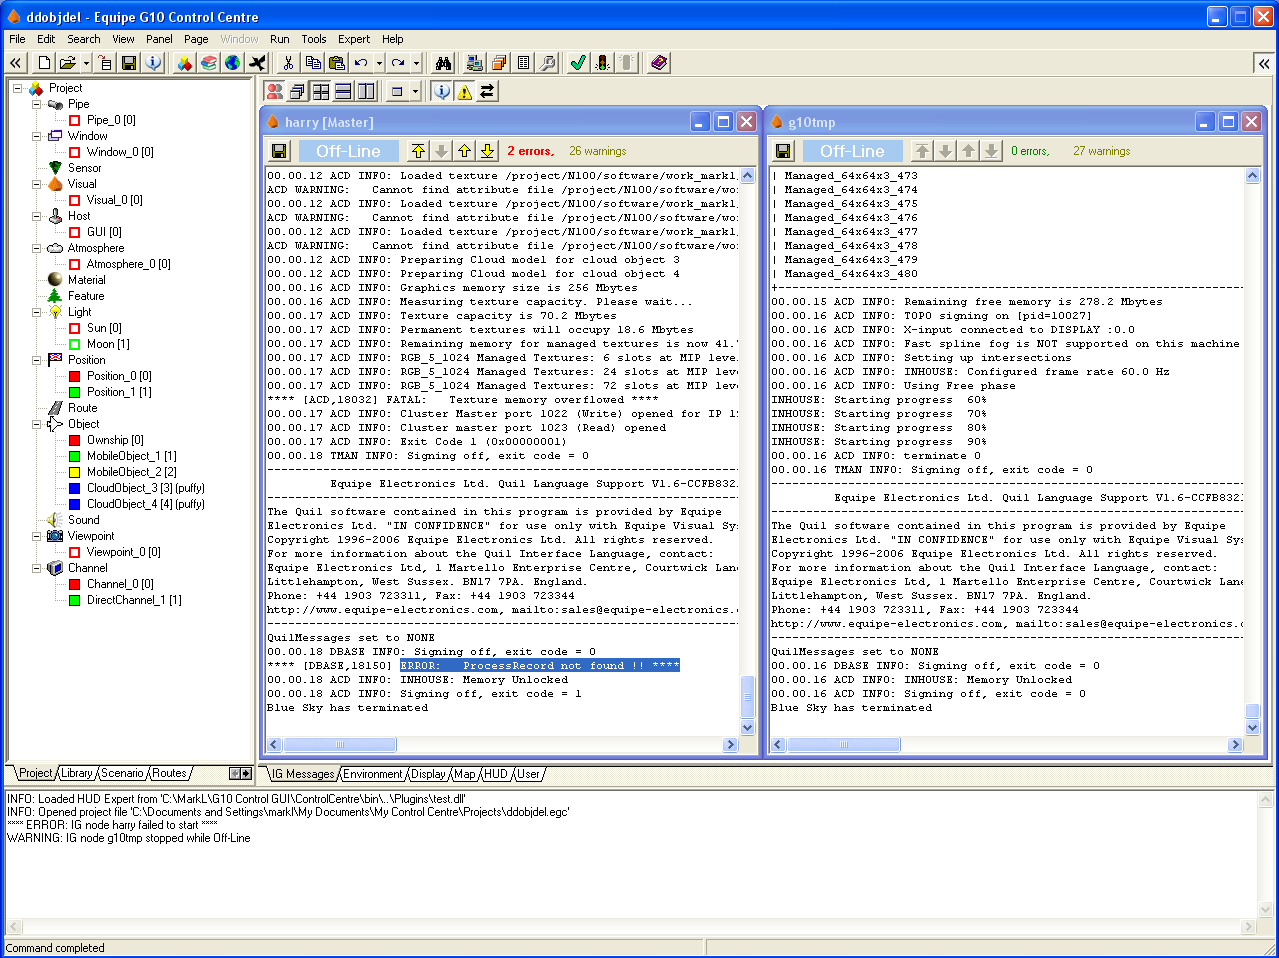Toggle the info messages filter button
This screenshot has width=1279, height=958.
click(x=442, y=91)
